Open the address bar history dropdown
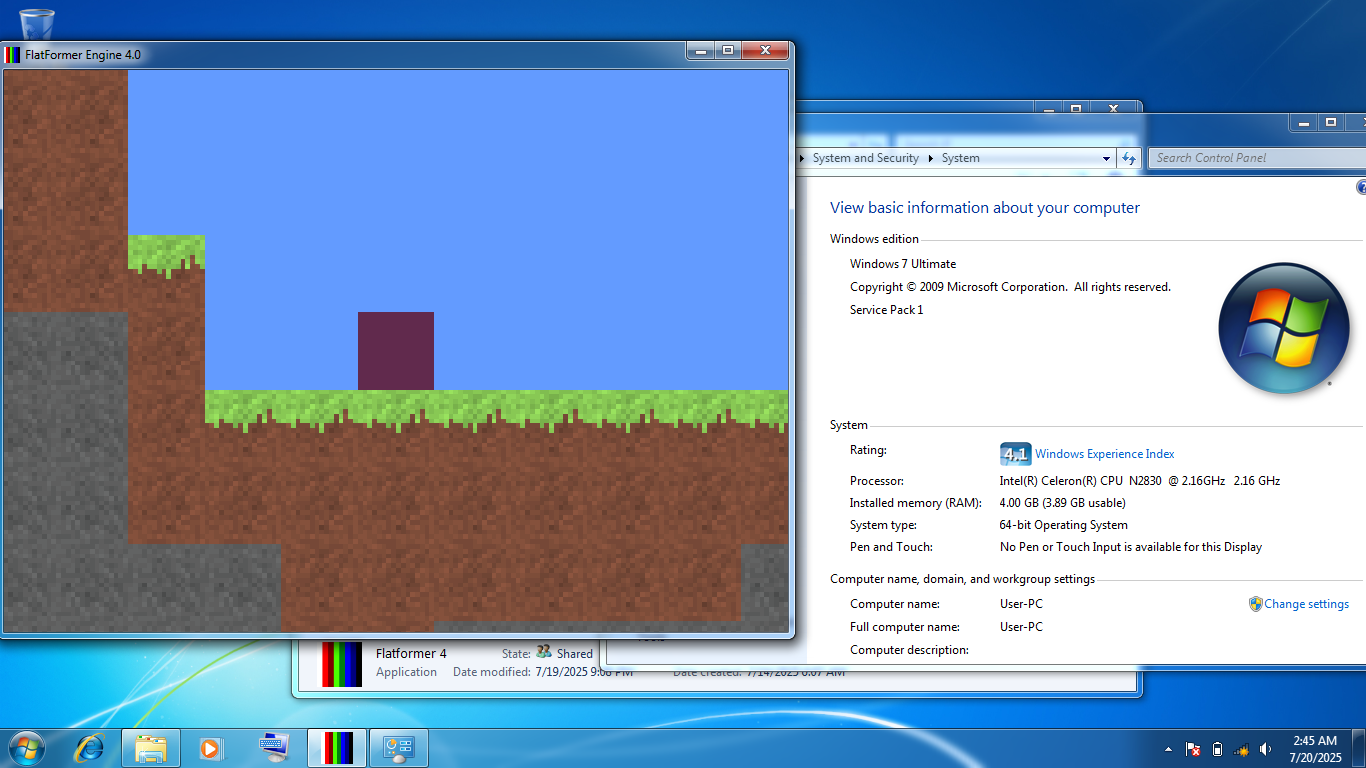Screen dimensions: 1366x768 click(1106, 158)
